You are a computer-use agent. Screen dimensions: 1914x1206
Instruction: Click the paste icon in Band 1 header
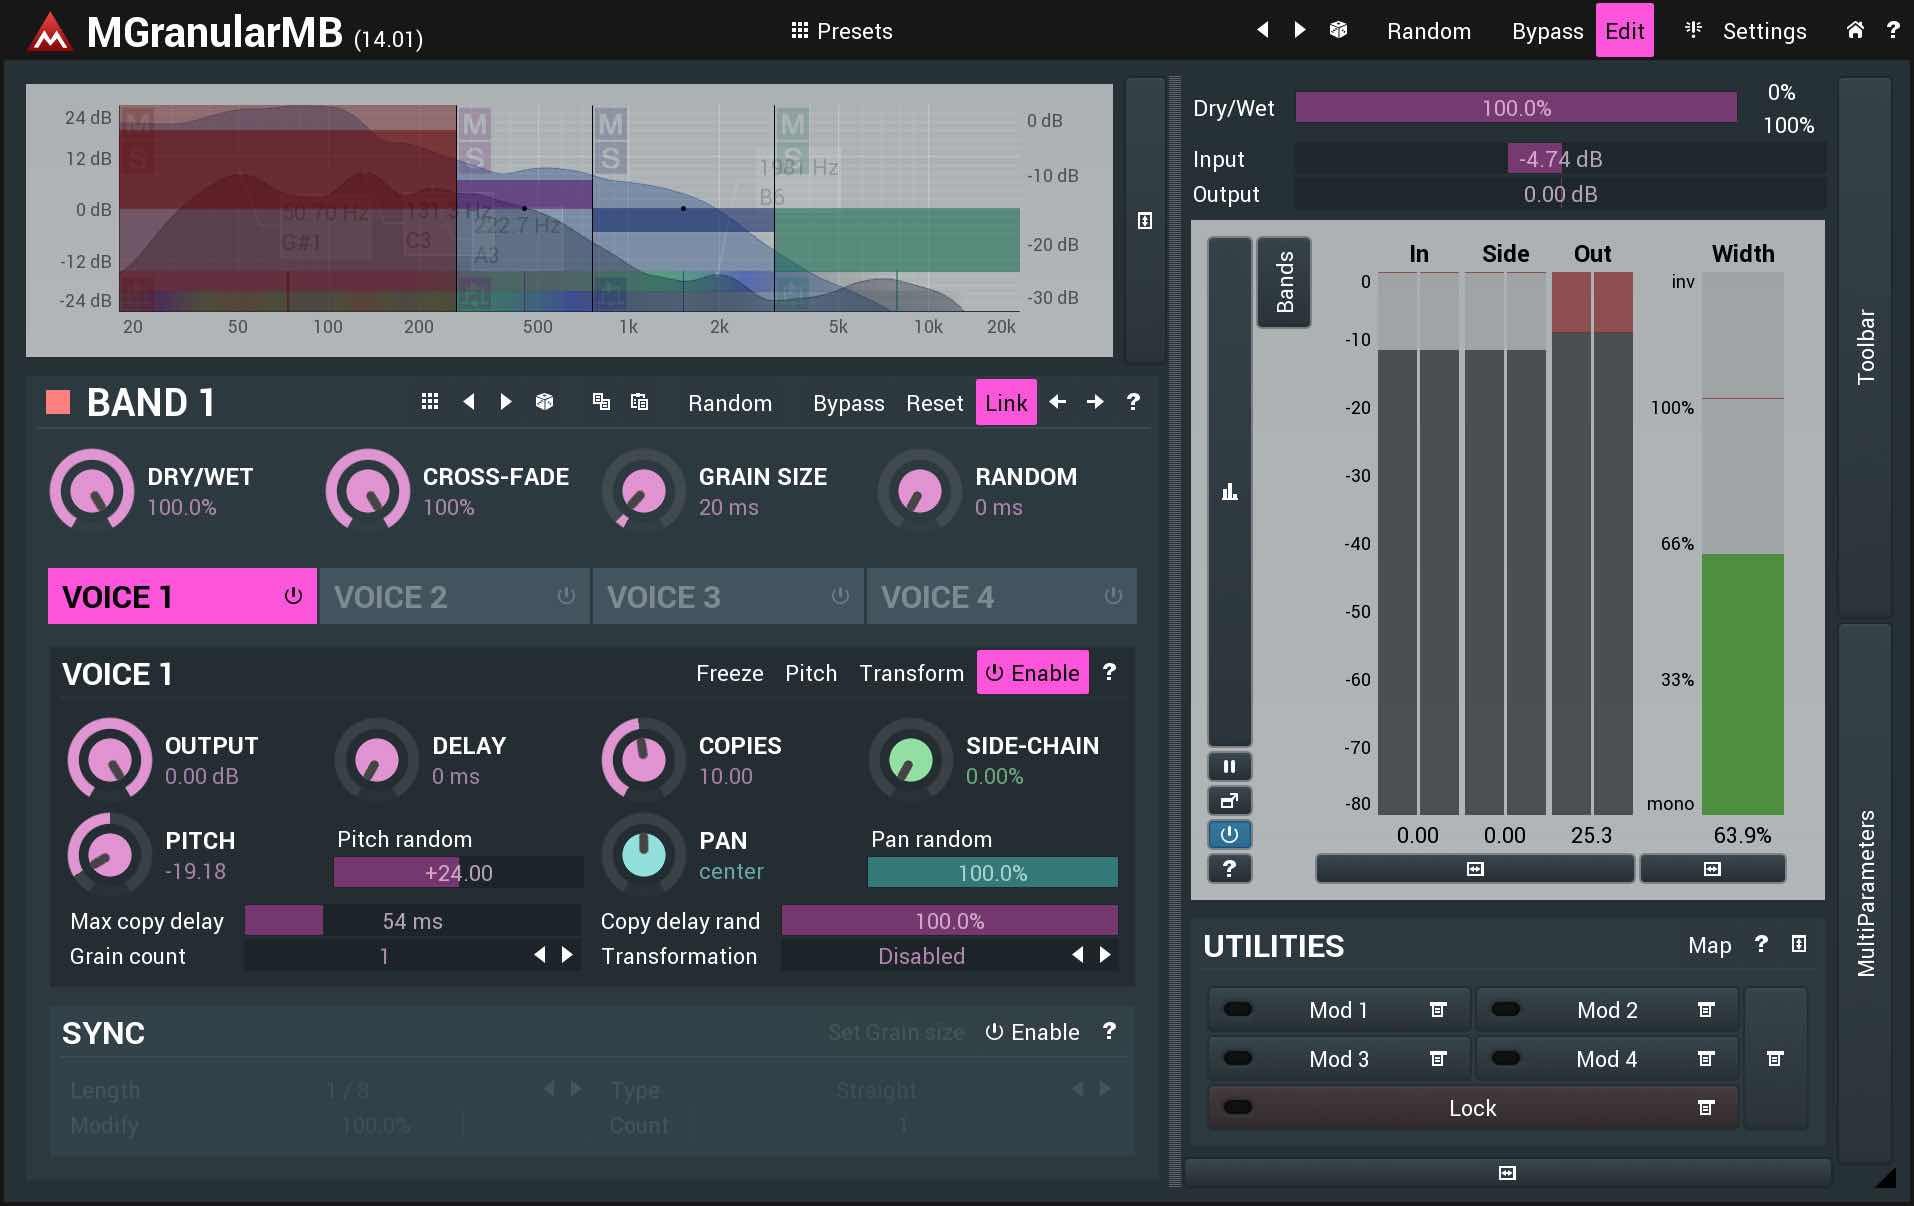point(639,402)
